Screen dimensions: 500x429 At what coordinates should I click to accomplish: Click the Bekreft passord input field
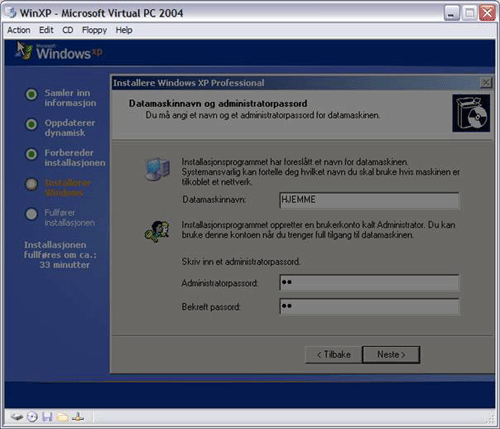coord(369,306)
